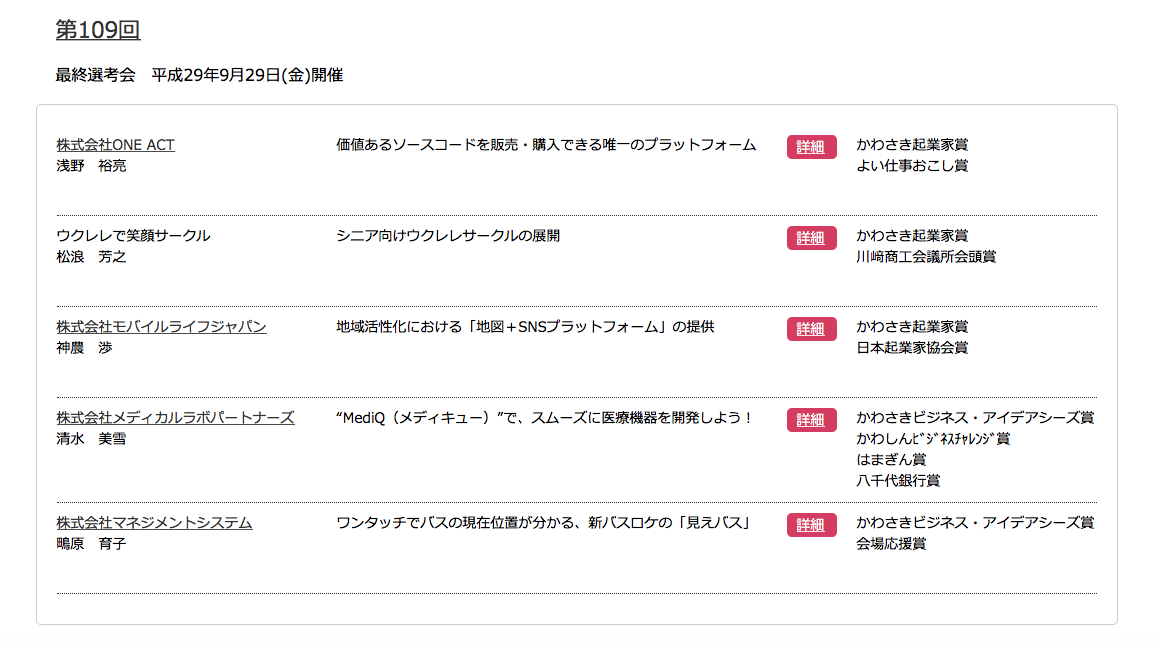The image size is (1158, 647).
Task: Click 詳細 button for MediQ entry
Action: (x=811, y=420)
